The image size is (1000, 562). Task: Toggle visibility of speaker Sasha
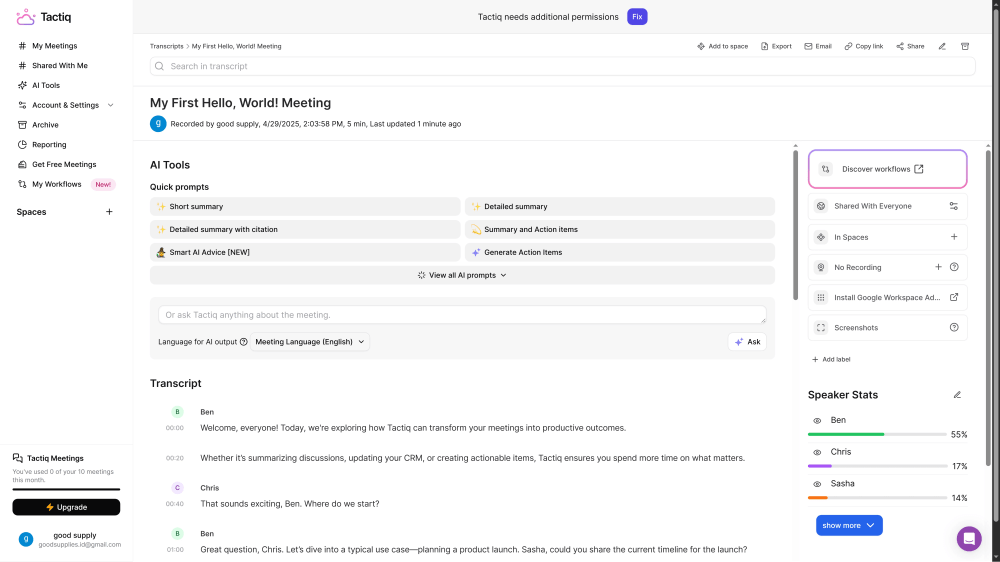click(x=817, y=484)
